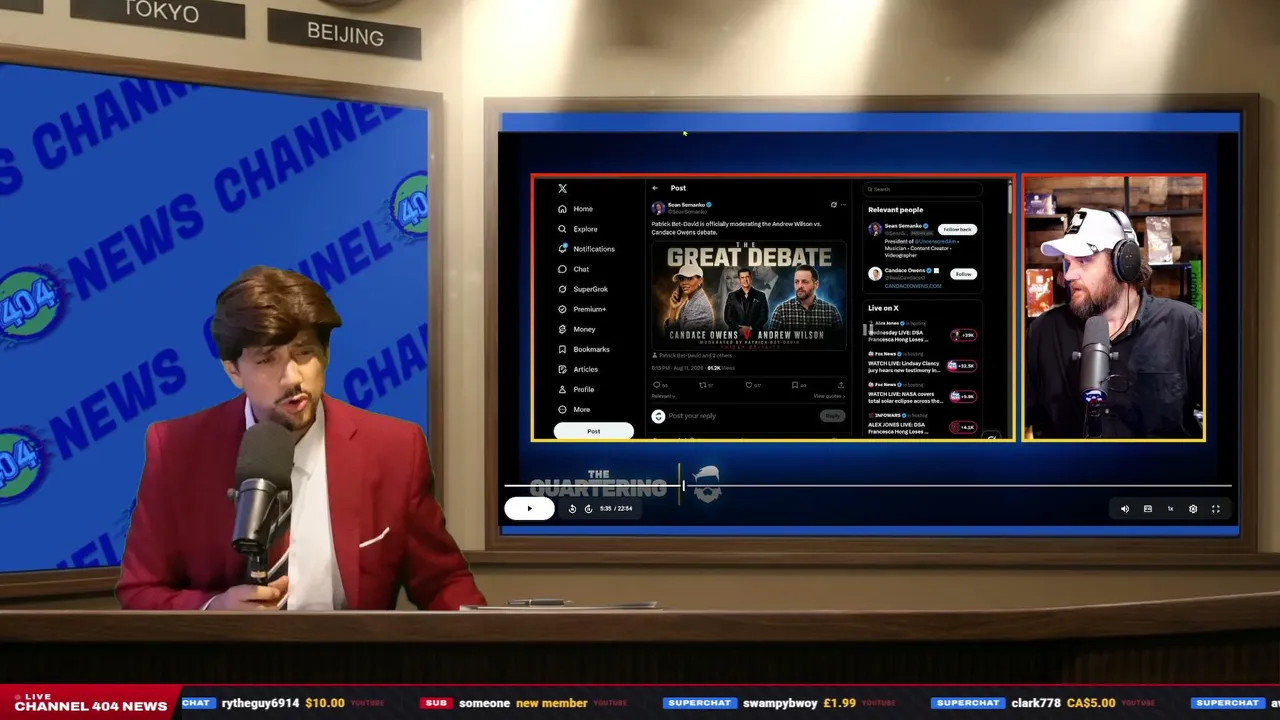Open the CANDACEOWENS.COM link
The image size is (1280, 720).
[912, 286]
